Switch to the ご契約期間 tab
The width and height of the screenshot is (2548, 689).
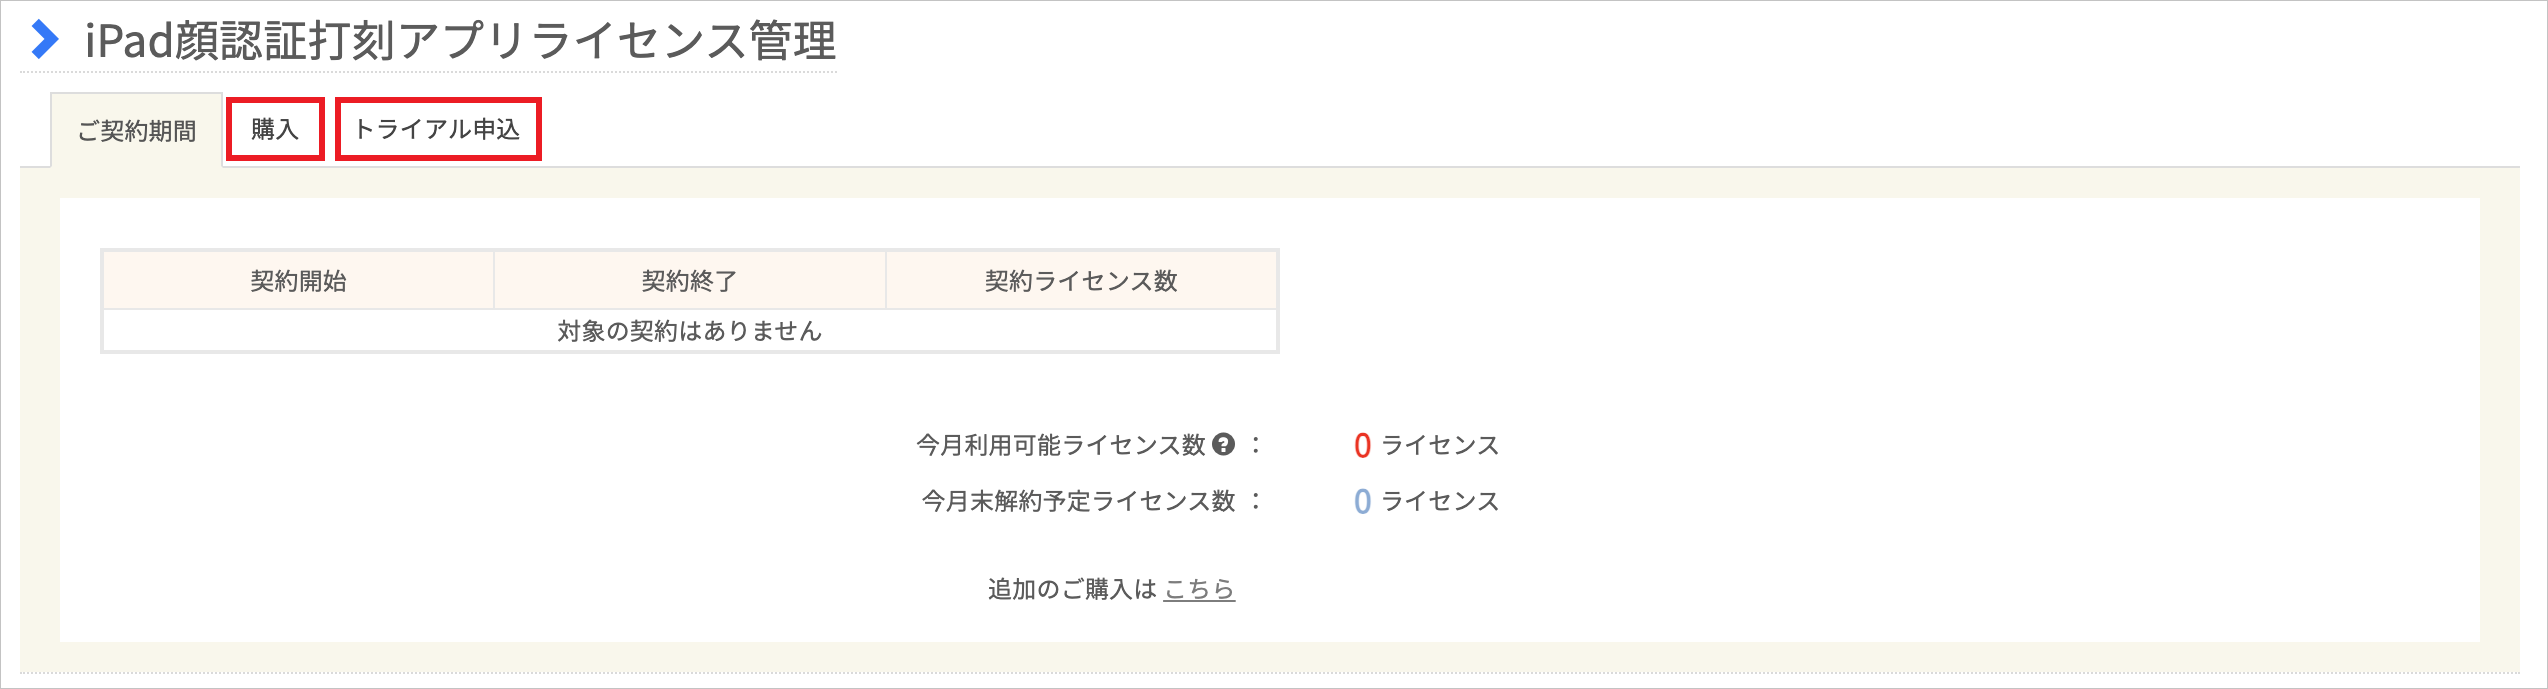tap(137, 131)
